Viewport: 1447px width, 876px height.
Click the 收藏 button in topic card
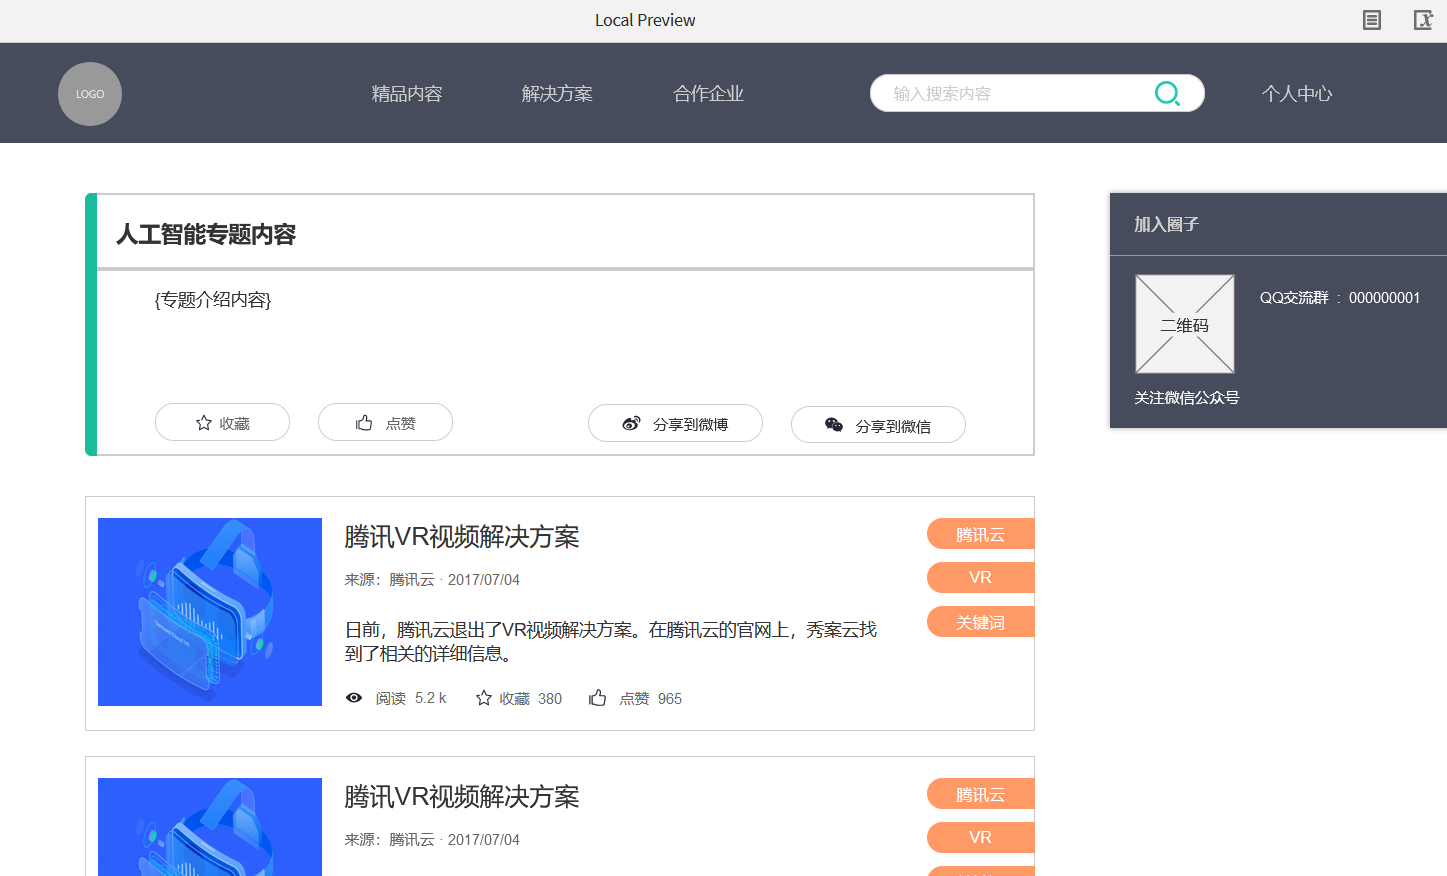click(222, 422)
